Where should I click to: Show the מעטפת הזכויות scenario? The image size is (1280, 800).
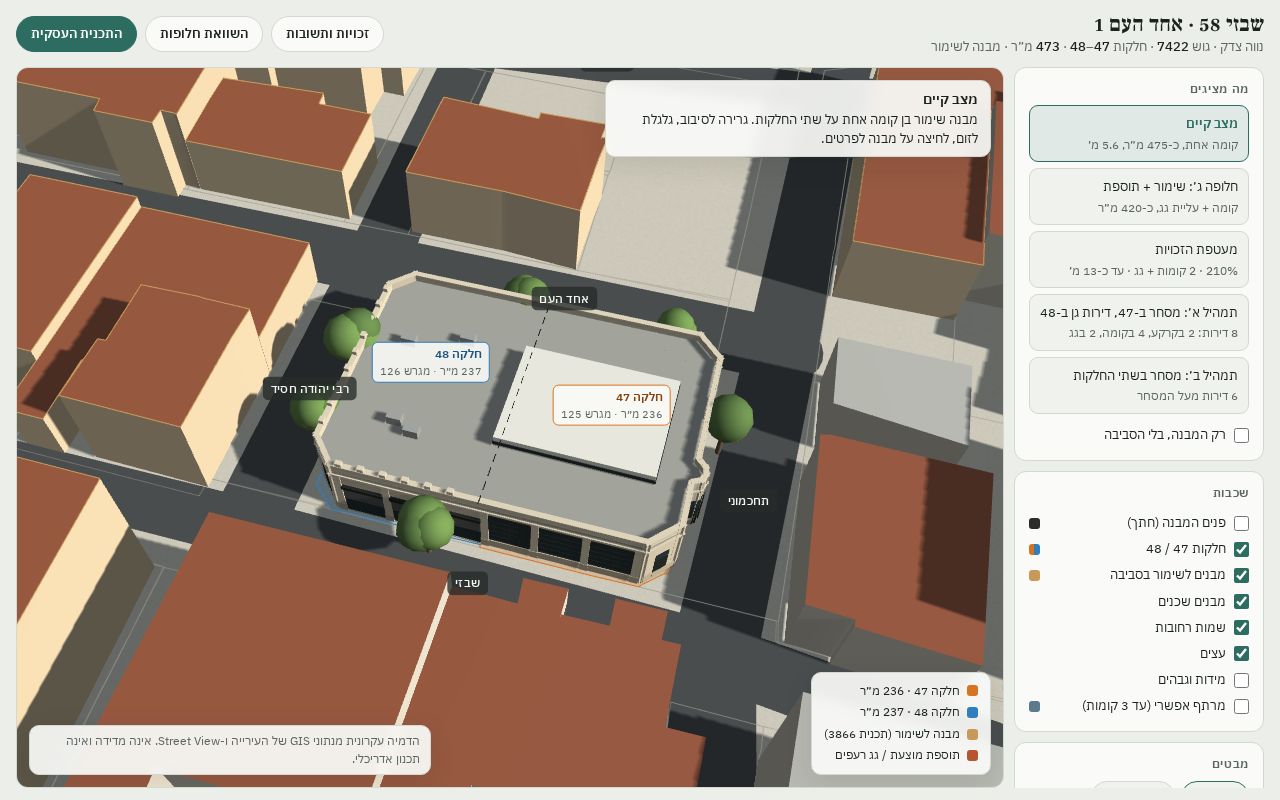(1139, 260)
